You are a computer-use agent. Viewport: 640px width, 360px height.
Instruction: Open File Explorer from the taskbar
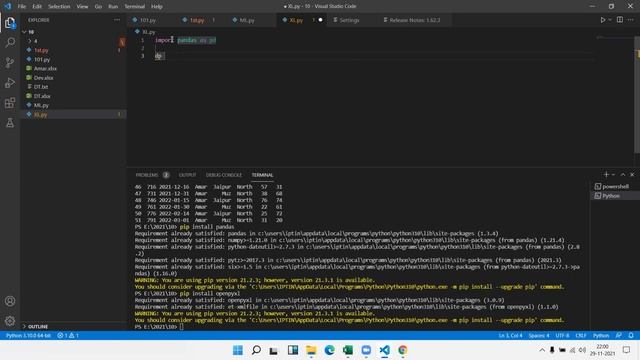(311, 350)
